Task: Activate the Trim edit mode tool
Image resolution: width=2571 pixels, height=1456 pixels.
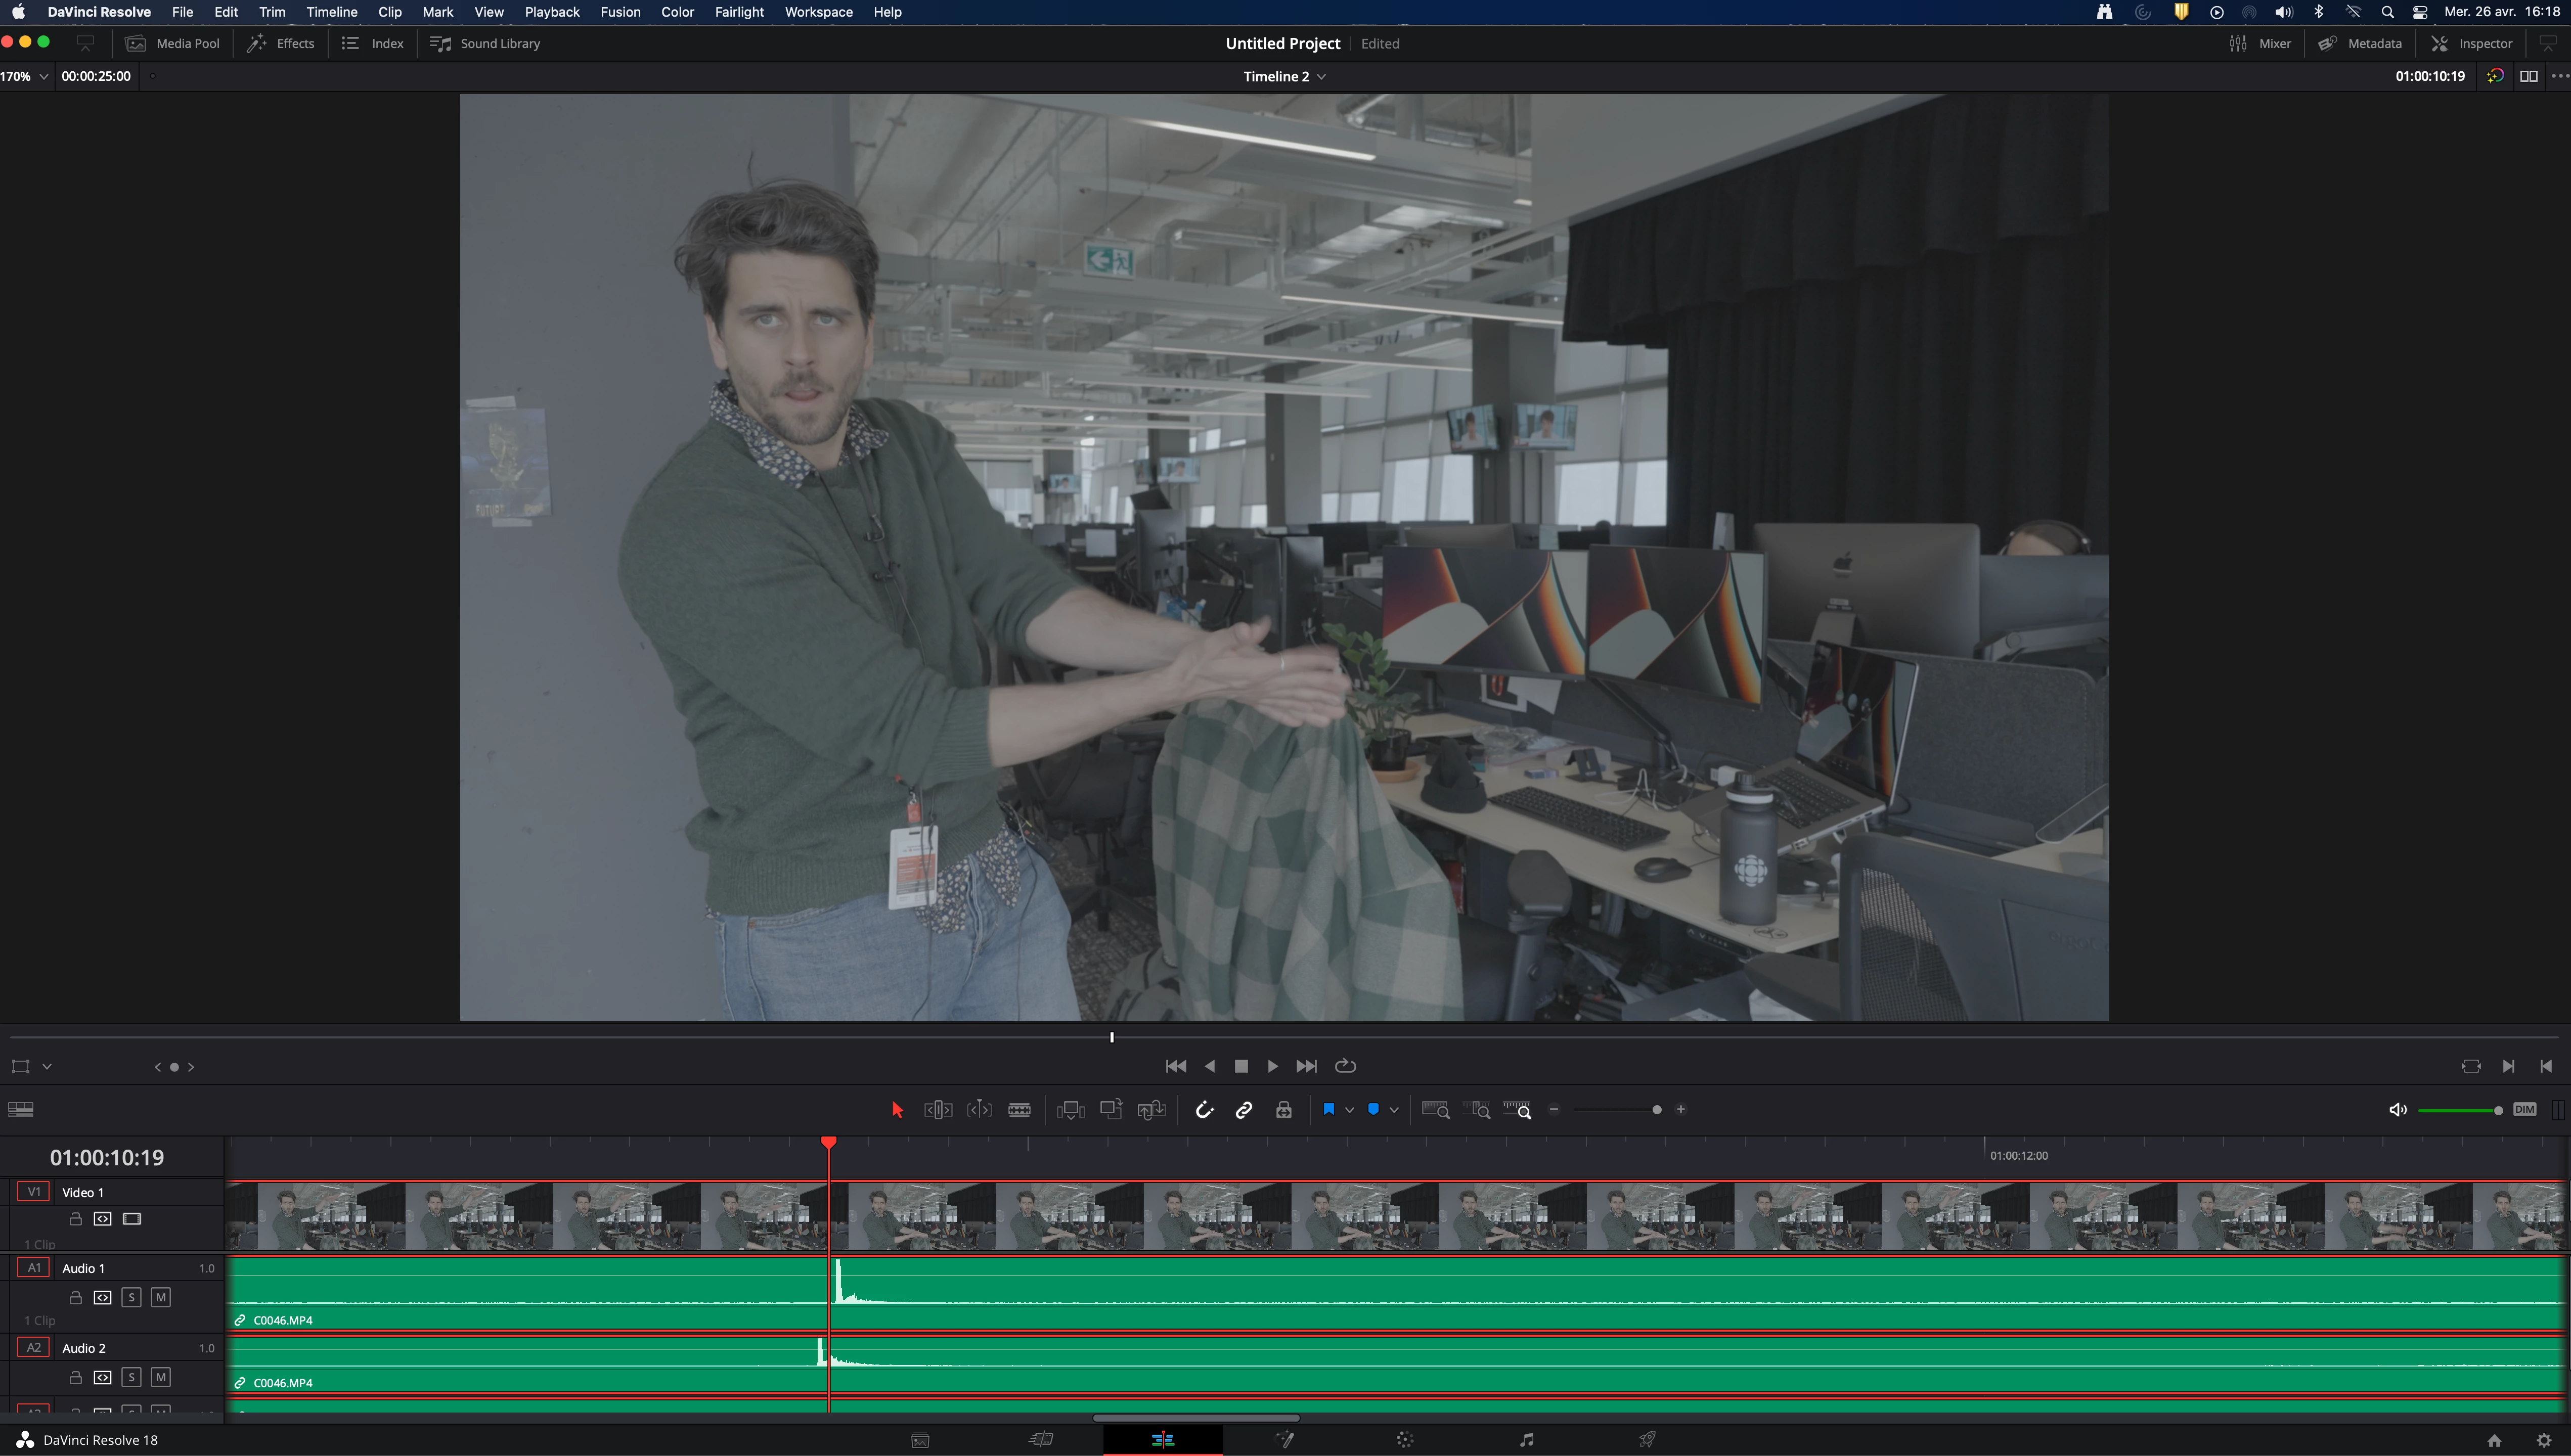Action: (937, 1109)
